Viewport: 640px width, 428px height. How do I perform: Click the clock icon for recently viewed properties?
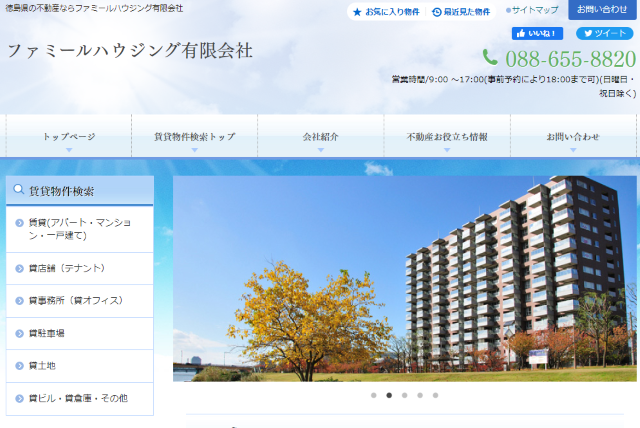437,12
